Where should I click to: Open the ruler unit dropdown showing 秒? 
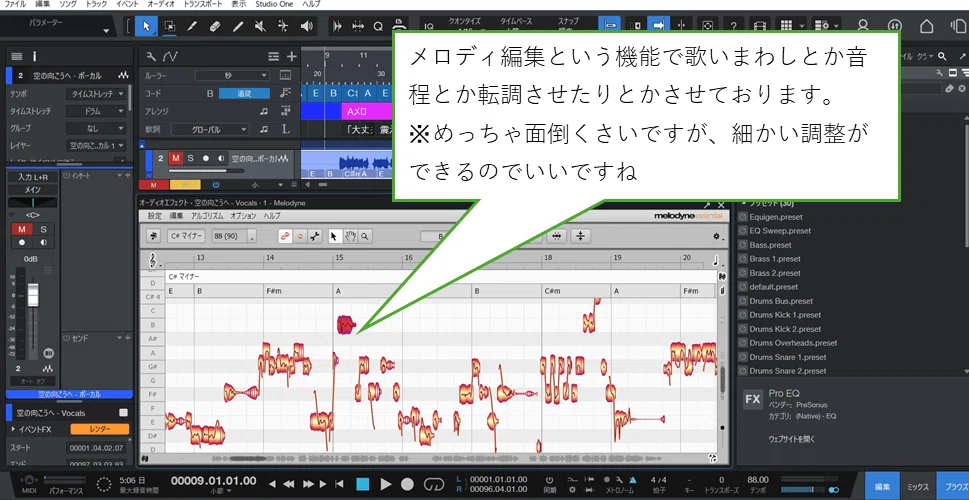point(232,75)
